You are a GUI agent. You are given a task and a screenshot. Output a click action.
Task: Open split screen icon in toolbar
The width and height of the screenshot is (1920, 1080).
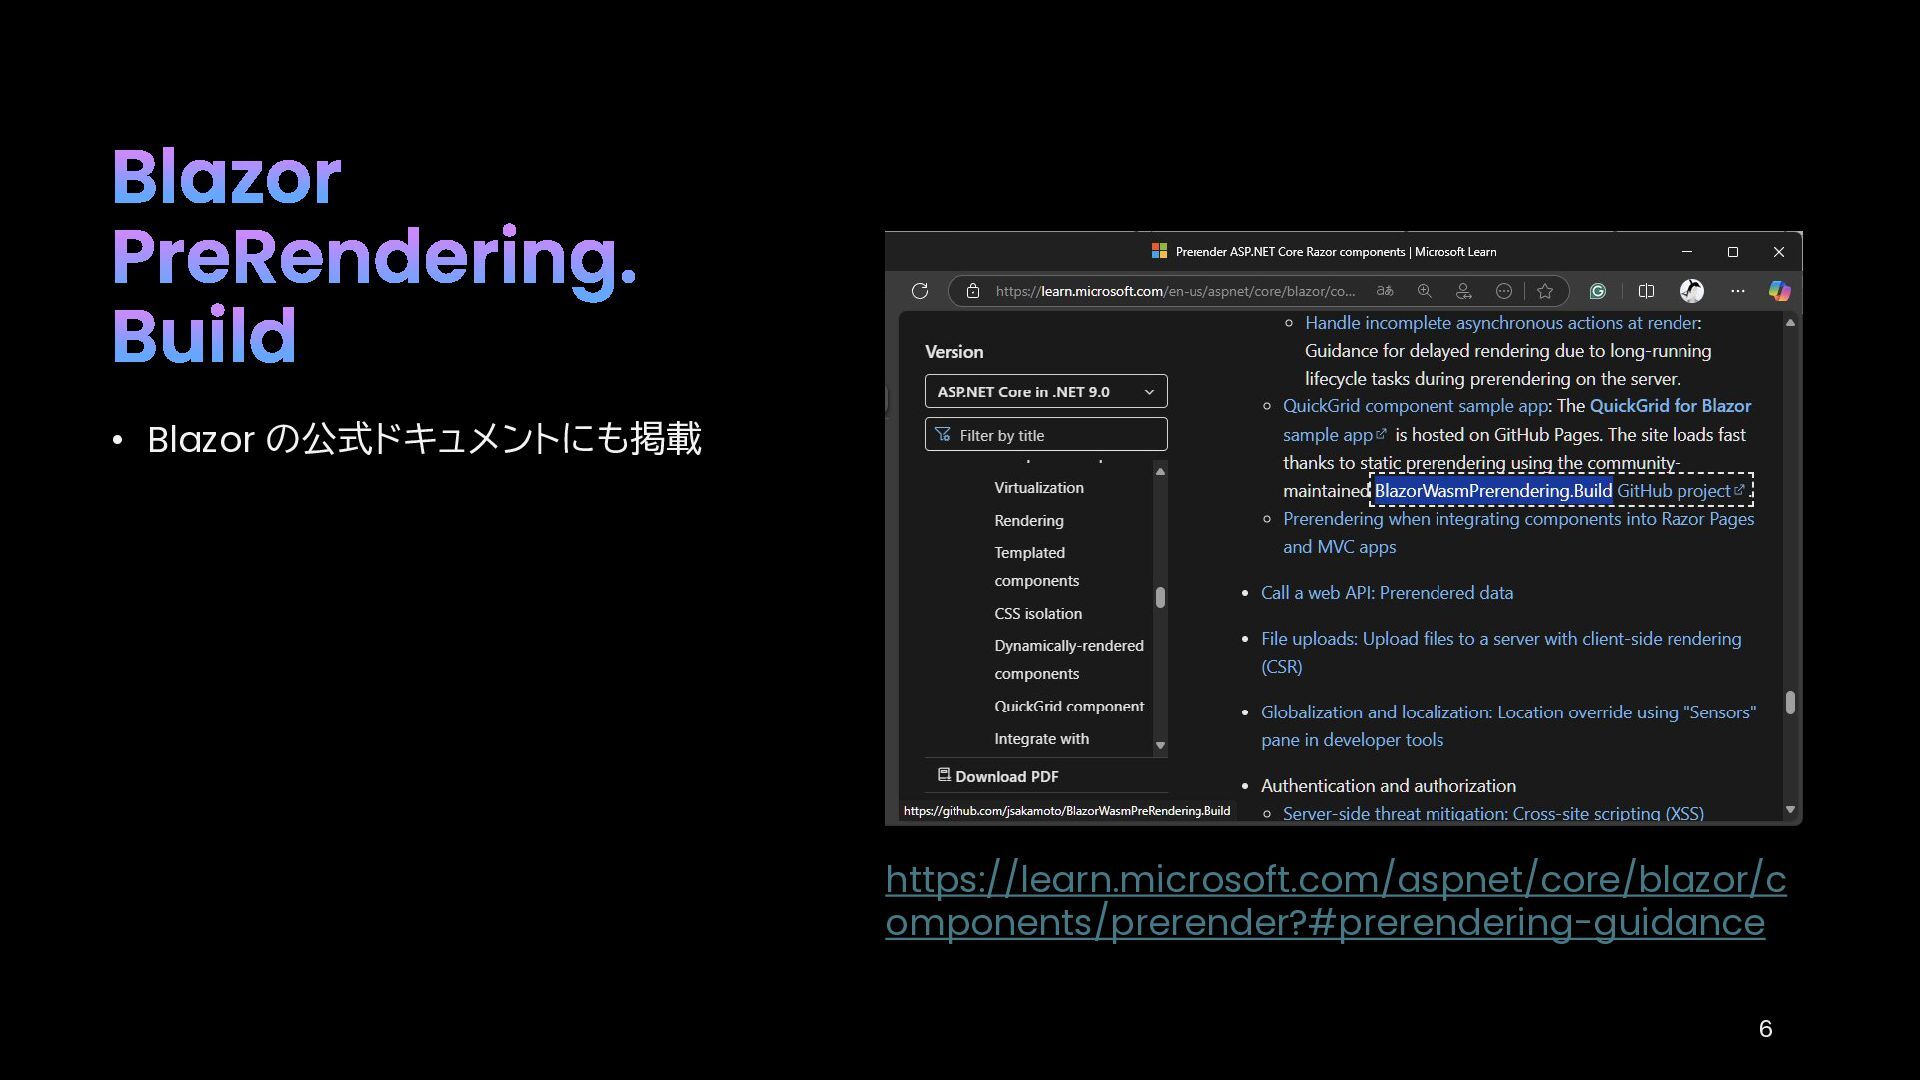pyautogui.click(x=1646, y=291)
